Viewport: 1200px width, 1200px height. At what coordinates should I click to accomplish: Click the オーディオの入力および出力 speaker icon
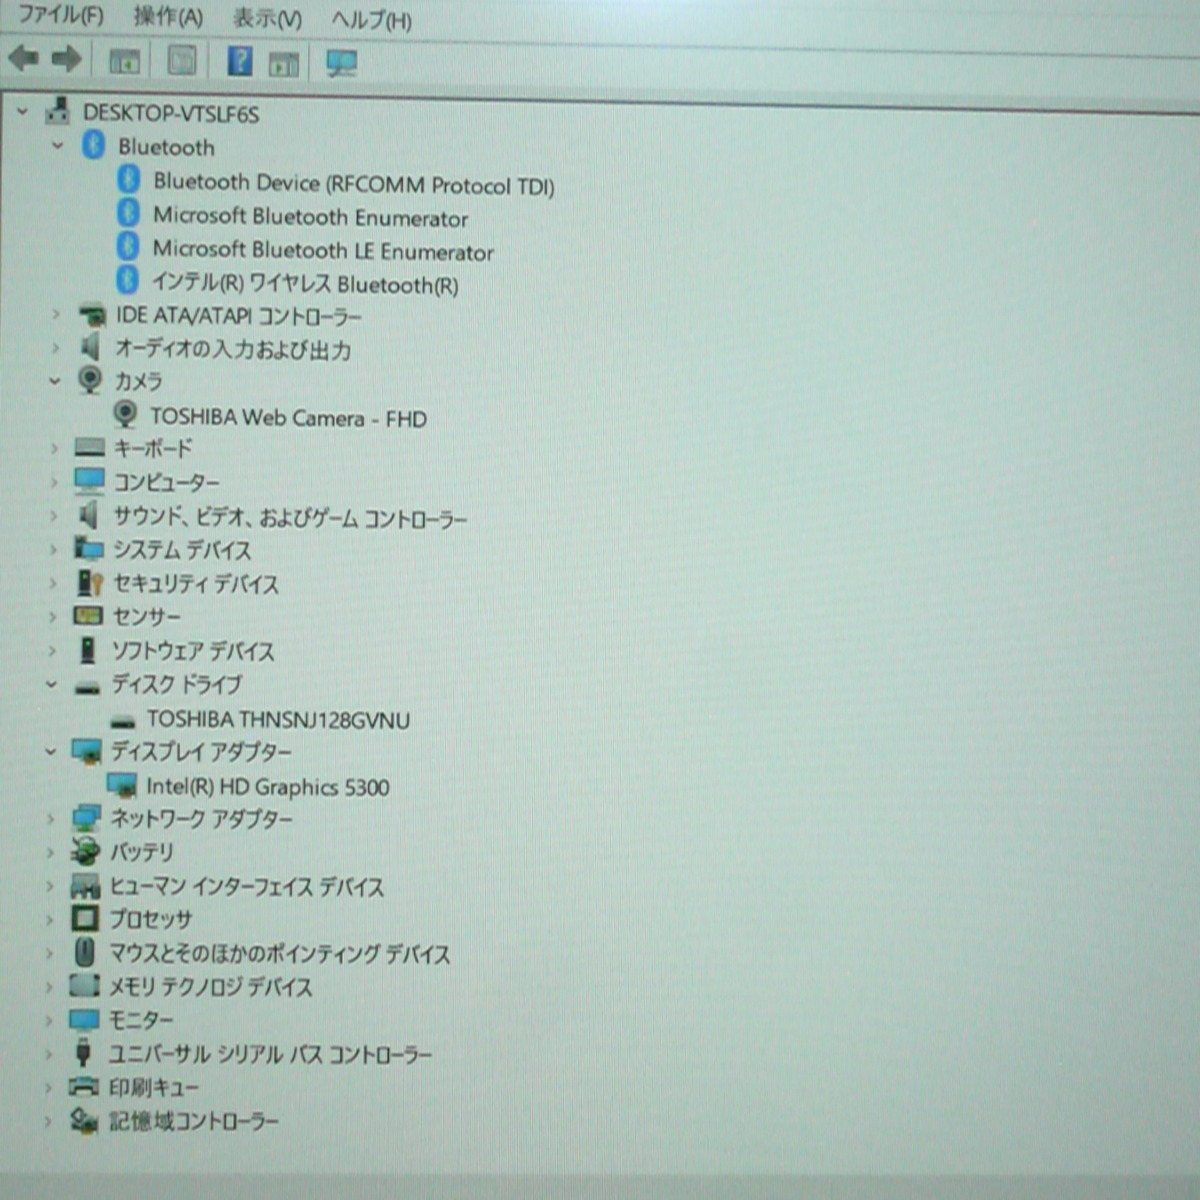click(x=90, y=348)
